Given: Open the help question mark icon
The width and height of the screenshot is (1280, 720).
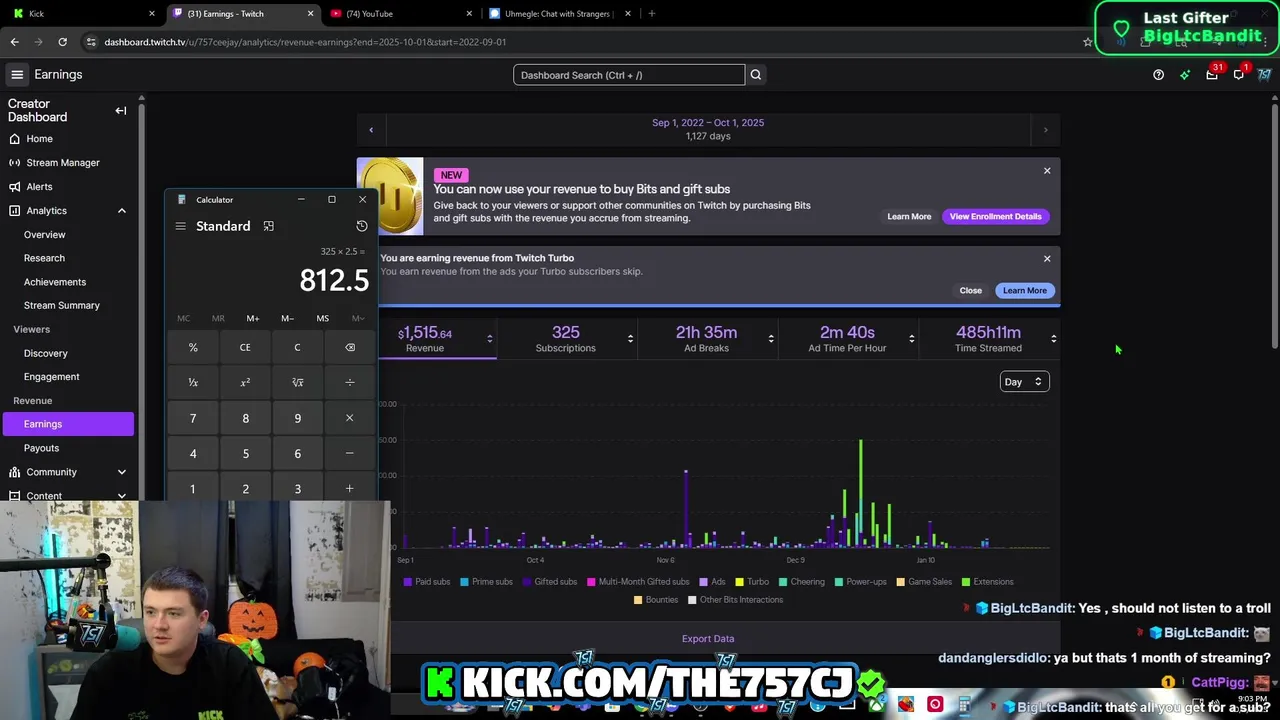Looking at the screenshot, I should click(1158, 75).
